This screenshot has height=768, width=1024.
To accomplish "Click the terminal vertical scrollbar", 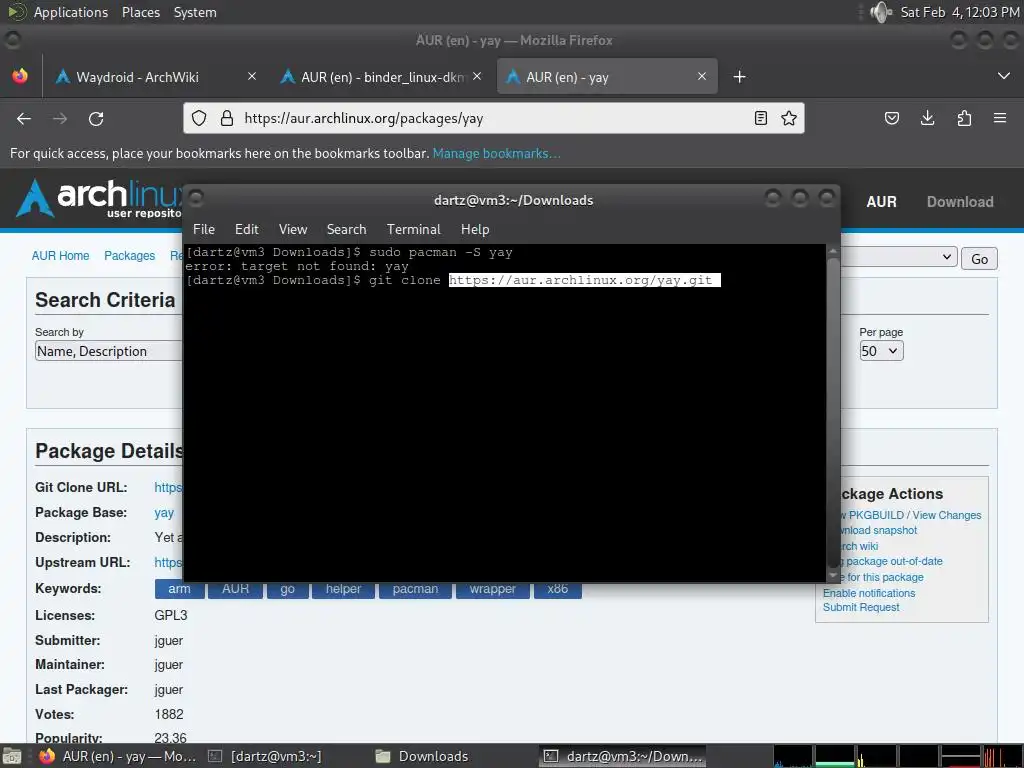I will tap(833, 413).
